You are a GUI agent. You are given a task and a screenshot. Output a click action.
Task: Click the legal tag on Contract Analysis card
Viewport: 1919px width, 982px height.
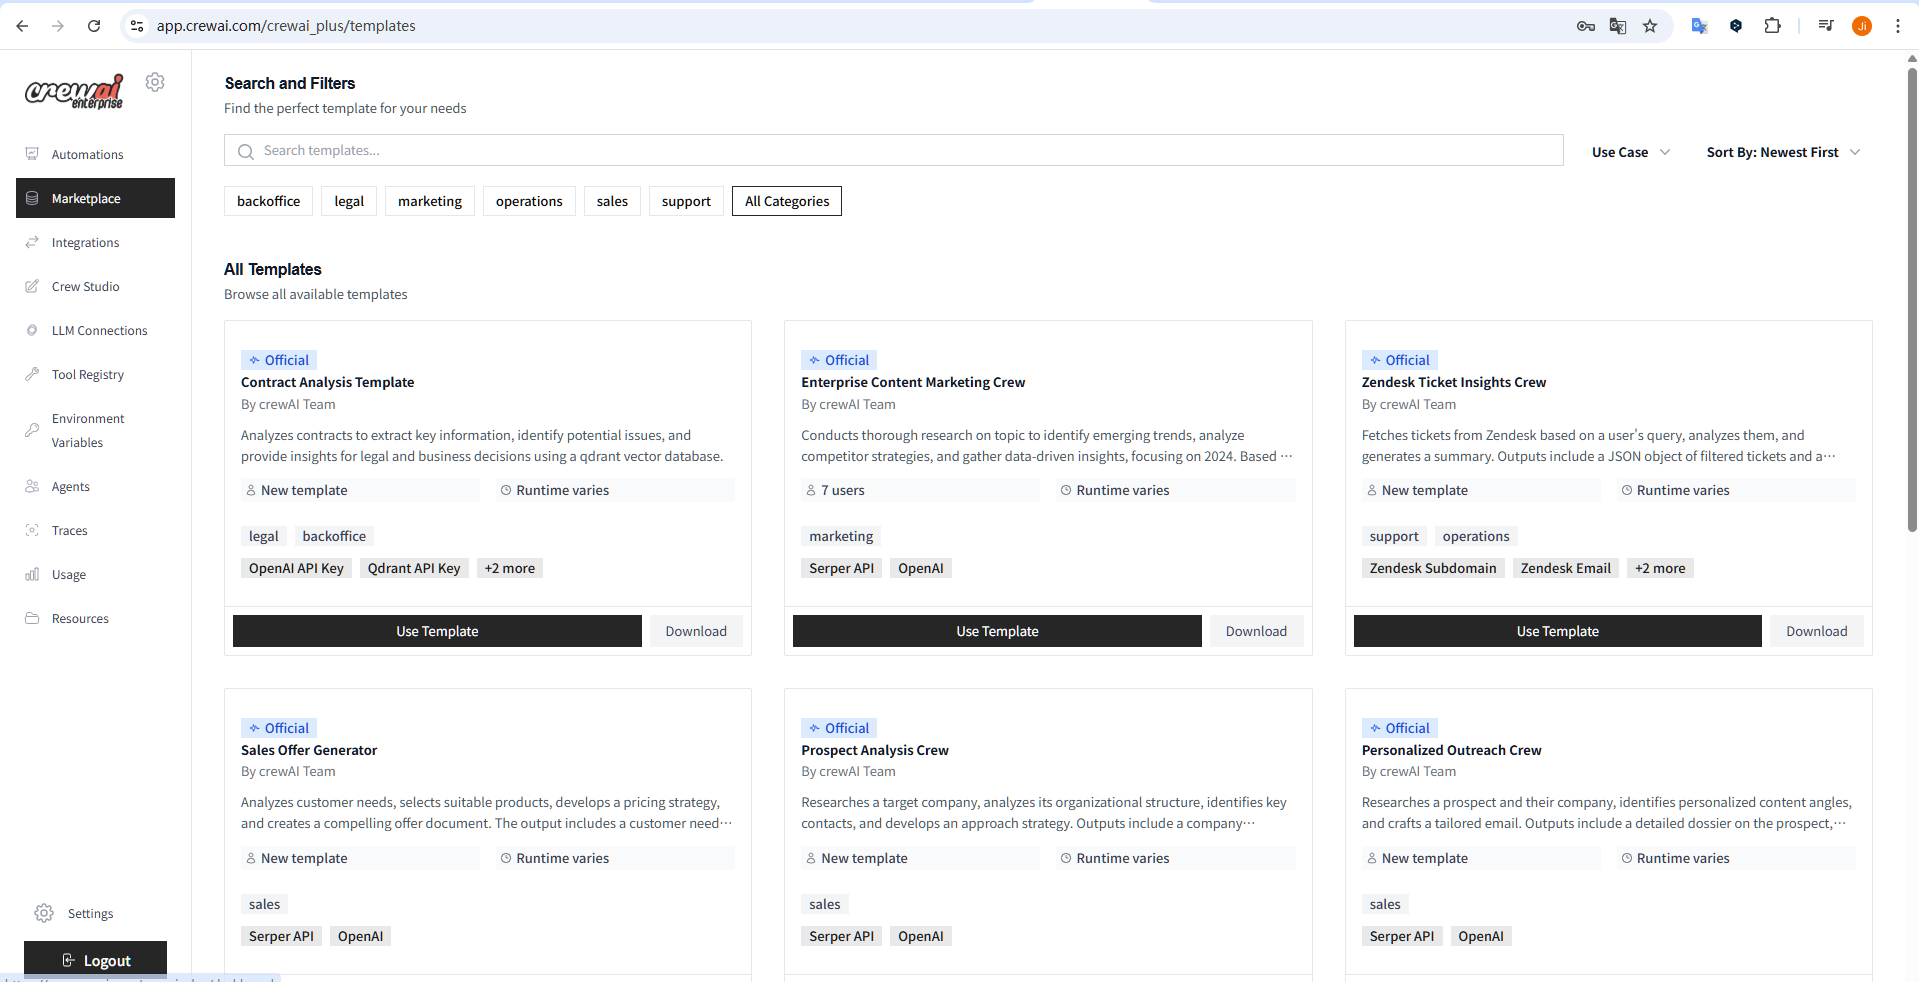(264, 536)
